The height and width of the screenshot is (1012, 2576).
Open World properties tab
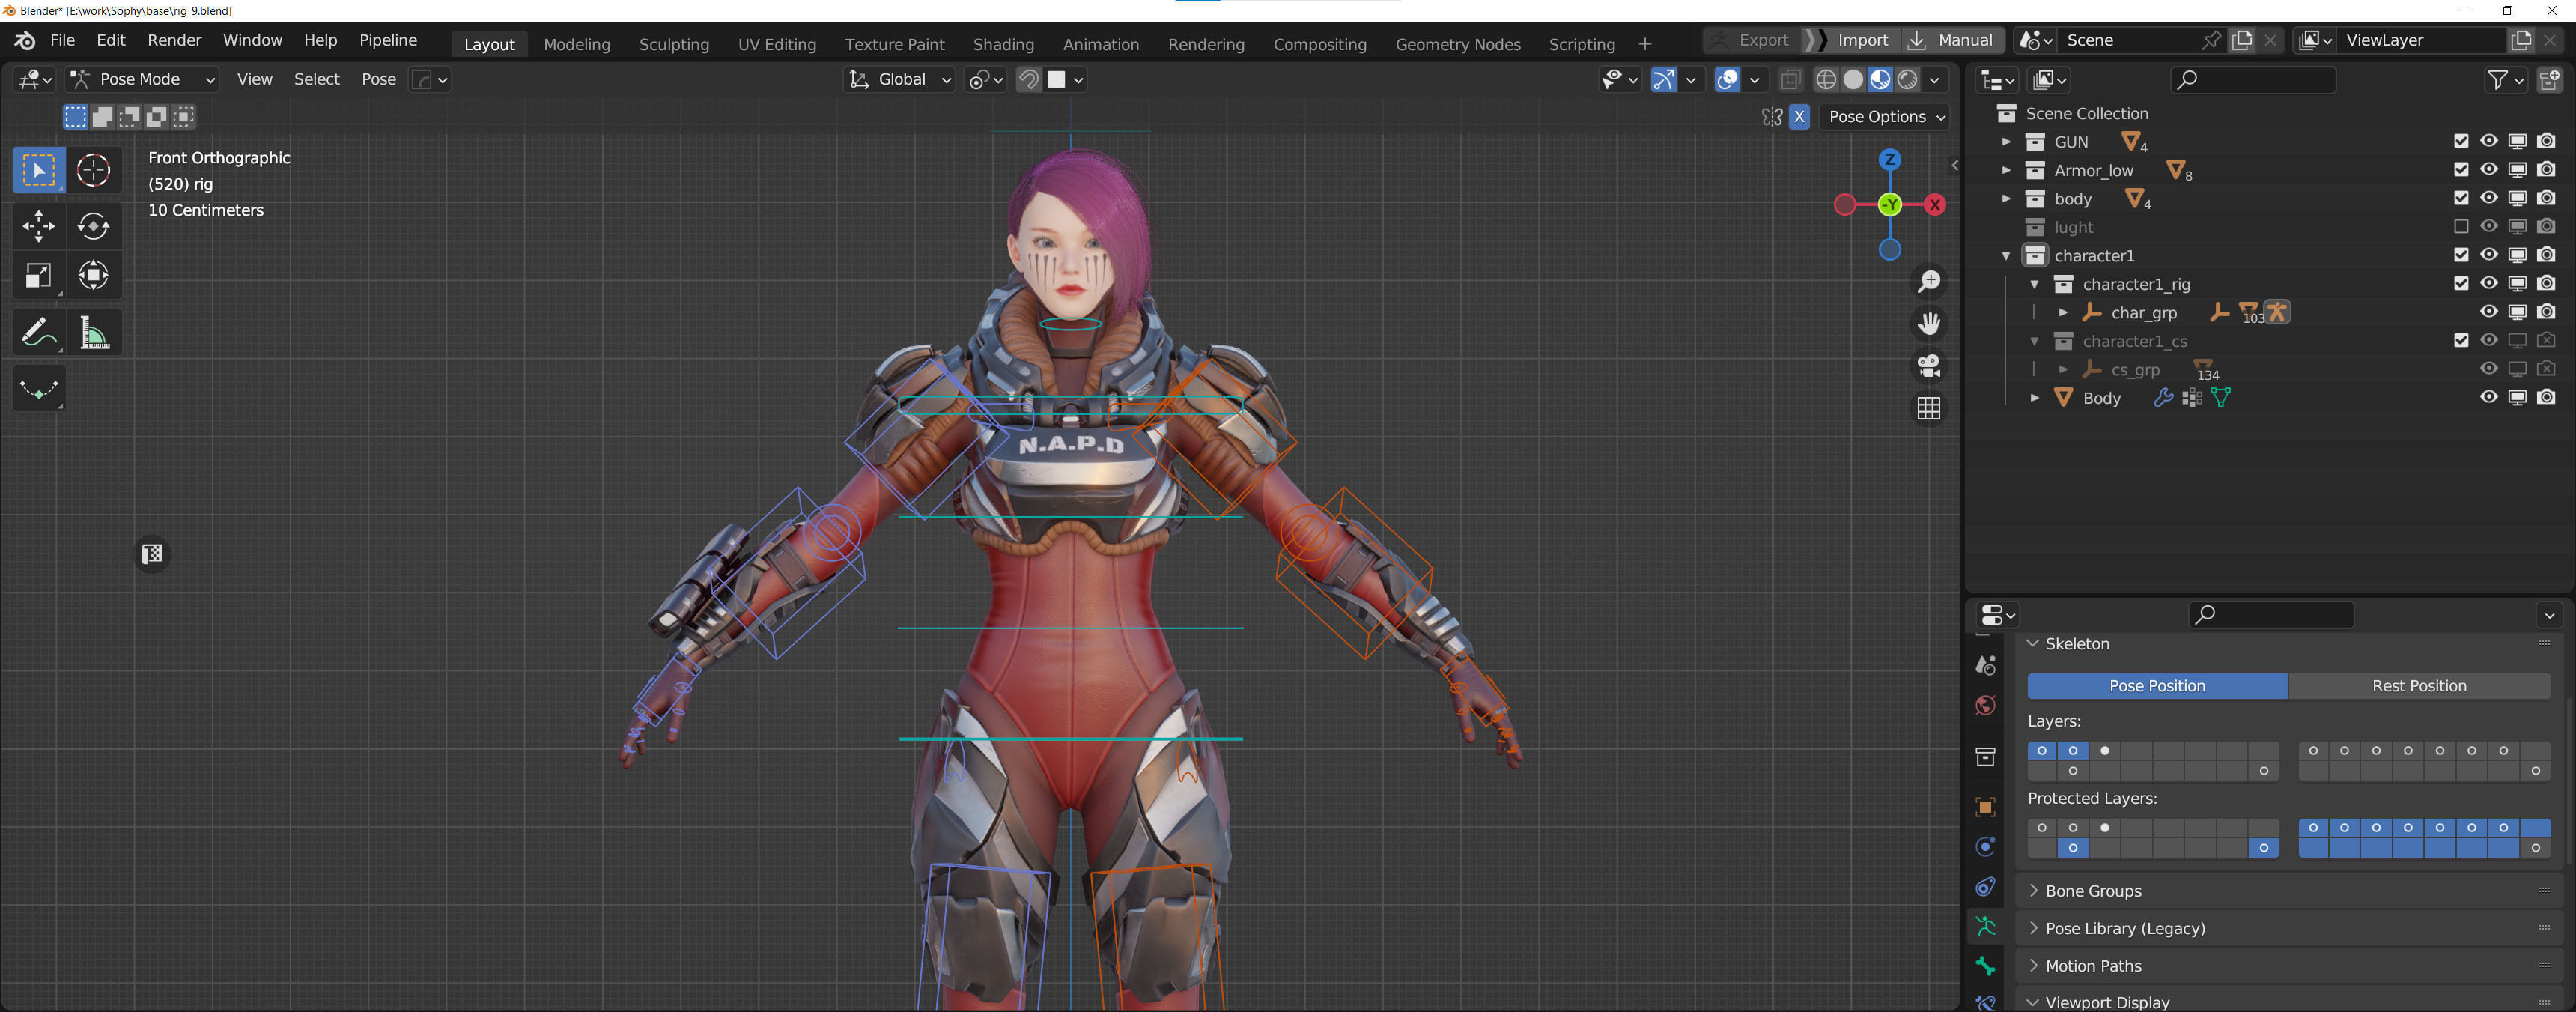[1986, 706]
